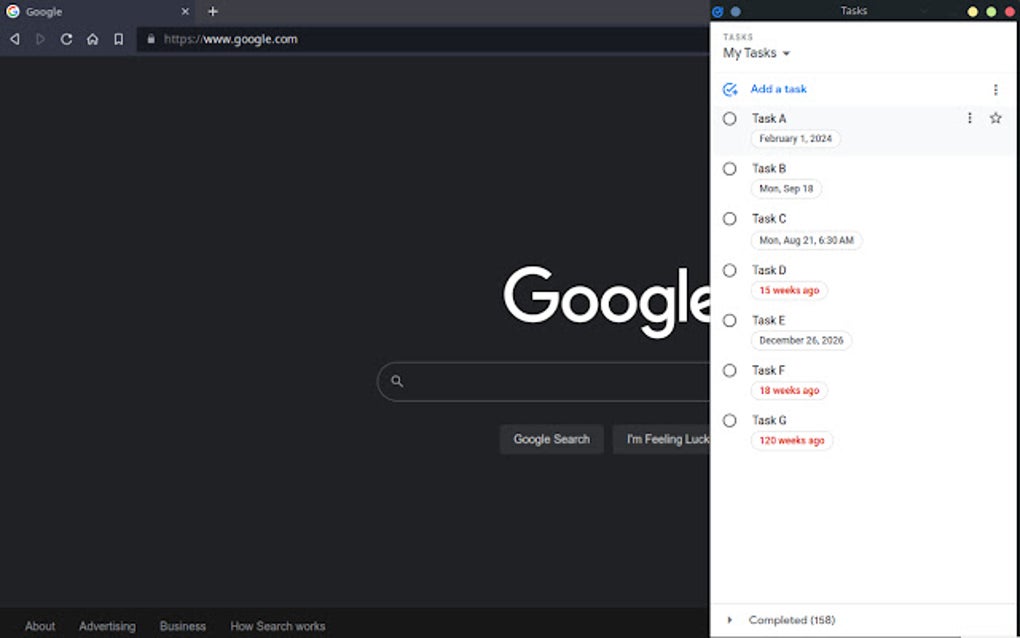
Task: Click the home icon dropdown in browser toolbar
Action: (92, 39)
